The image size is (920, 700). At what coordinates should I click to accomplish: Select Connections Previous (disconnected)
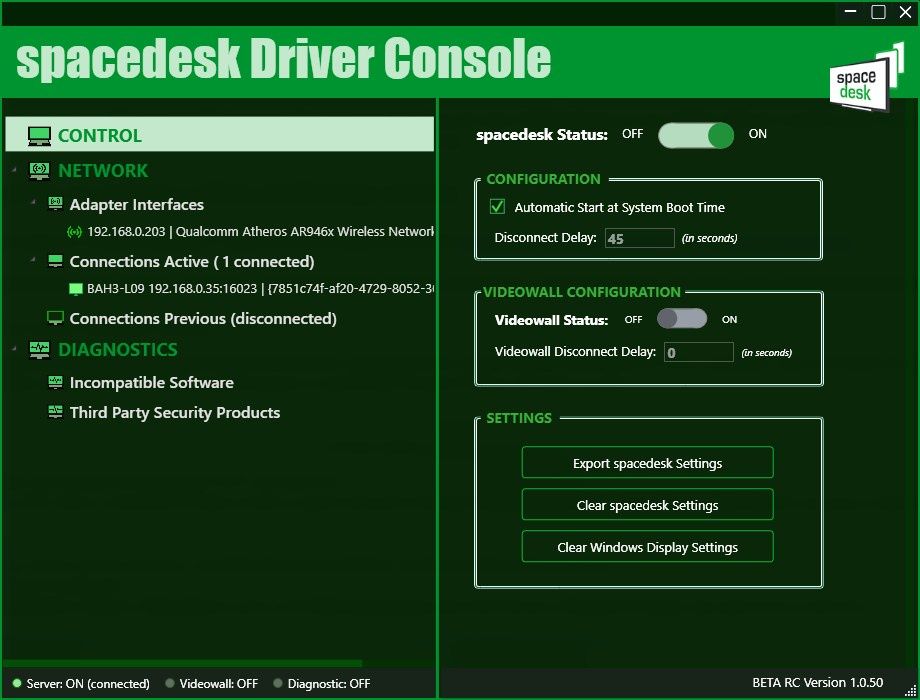tap(203, 319)
